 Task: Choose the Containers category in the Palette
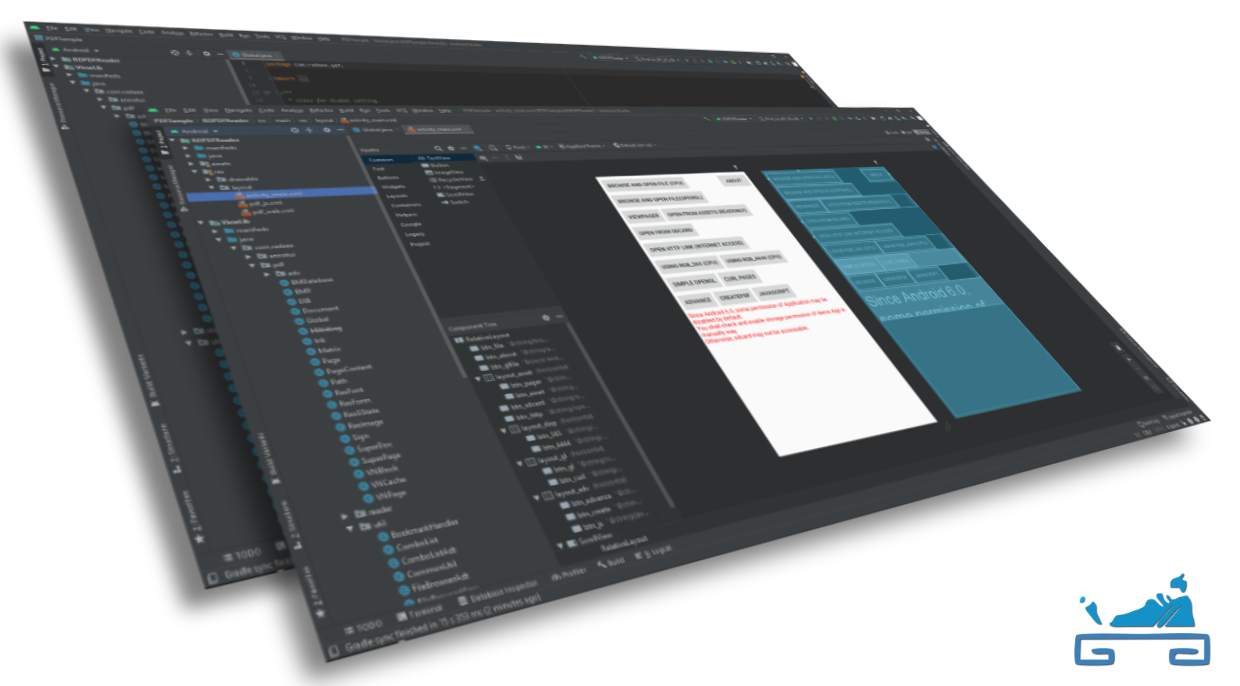[x=406, y=205]
